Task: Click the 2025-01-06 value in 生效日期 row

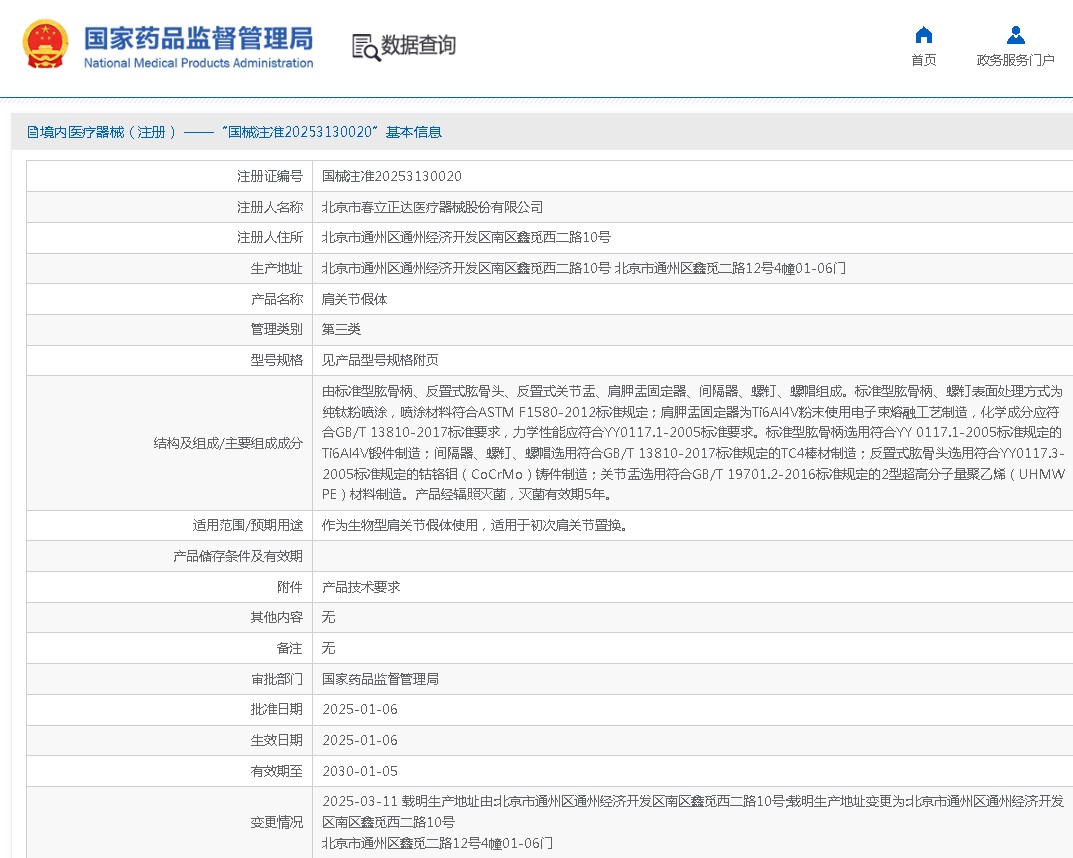Action: point(360,740)
